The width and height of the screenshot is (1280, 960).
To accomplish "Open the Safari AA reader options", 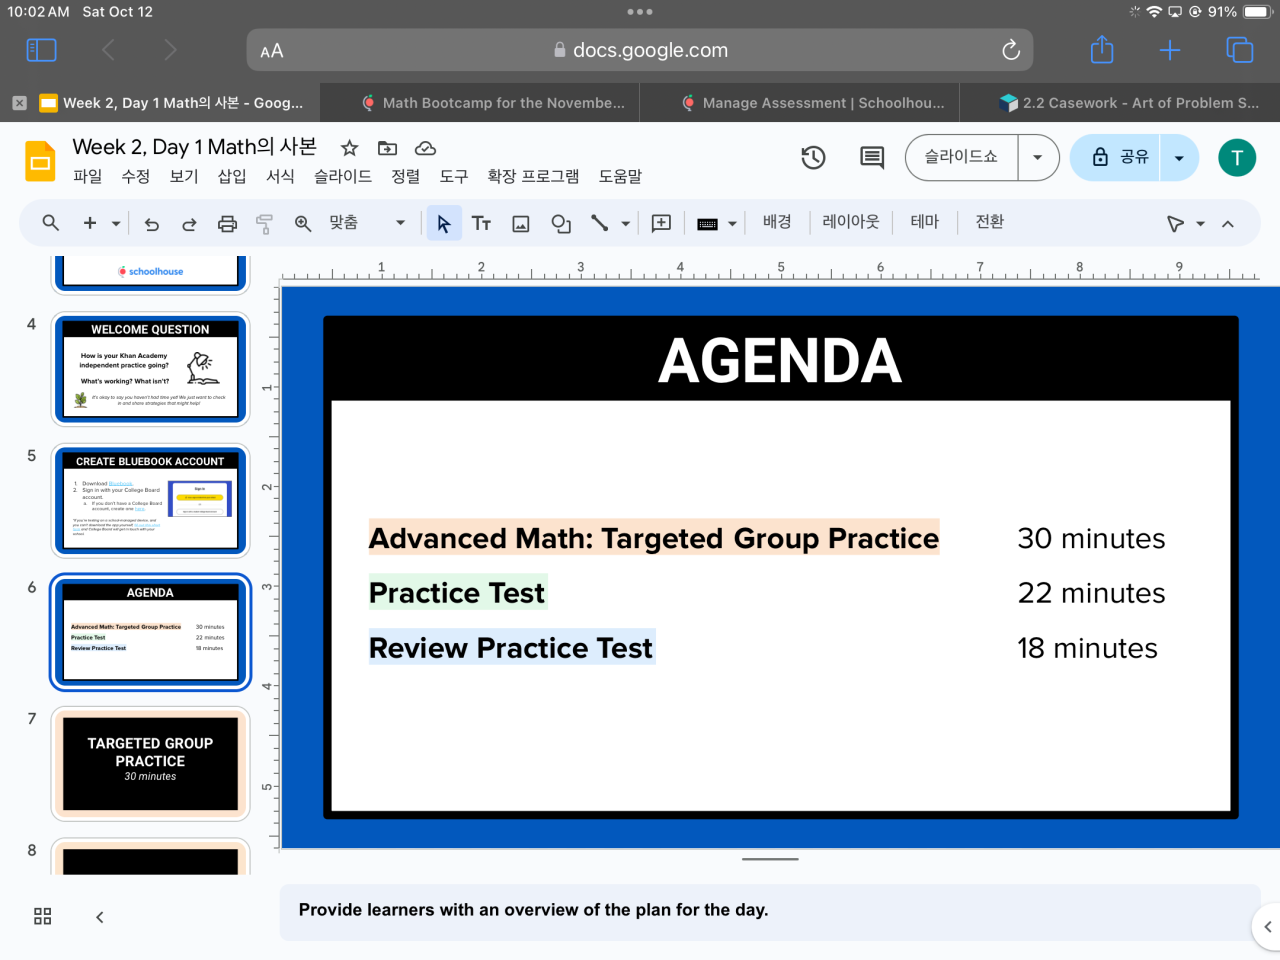I will [x=272, y=51].
